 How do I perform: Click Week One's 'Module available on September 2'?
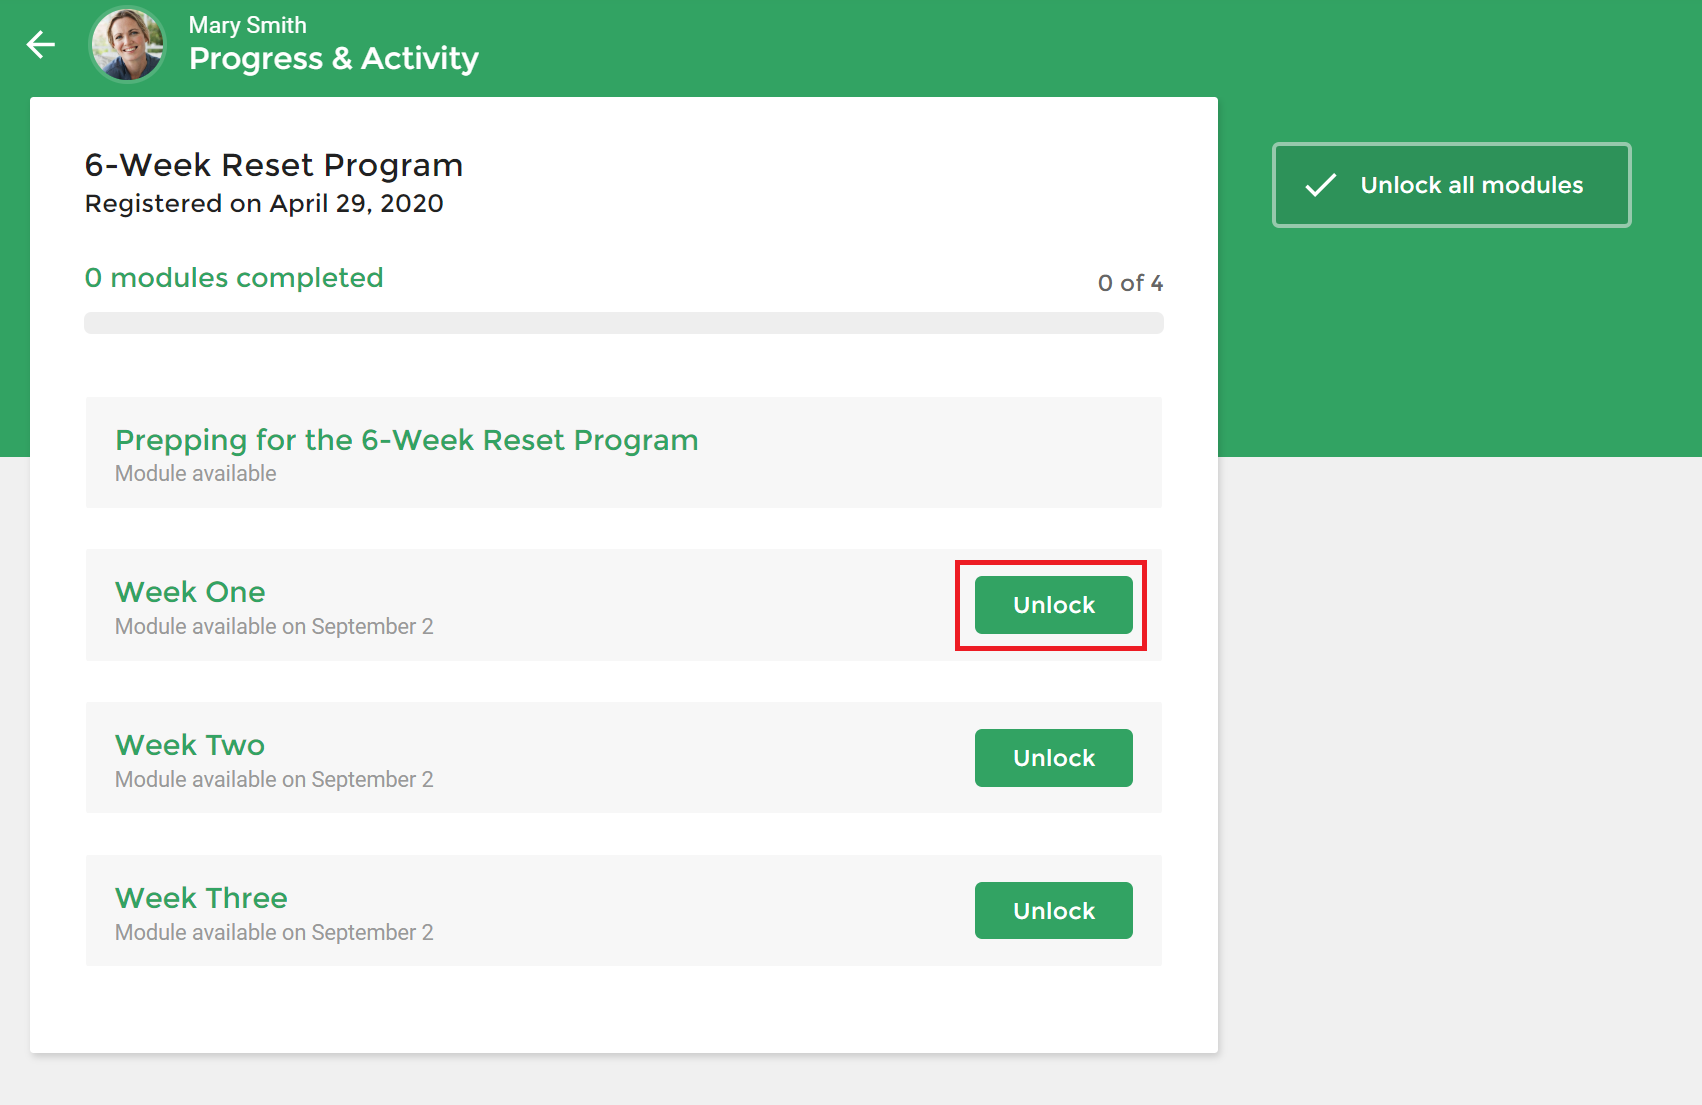(x=274, y=627)
